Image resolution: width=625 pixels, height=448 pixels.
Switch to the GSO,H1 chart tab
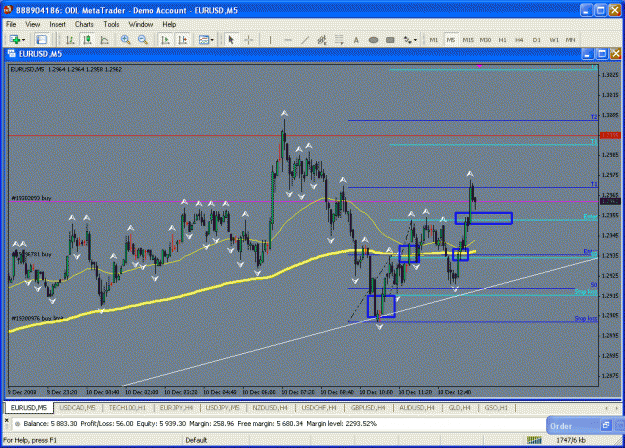click(x=496, y=408)
